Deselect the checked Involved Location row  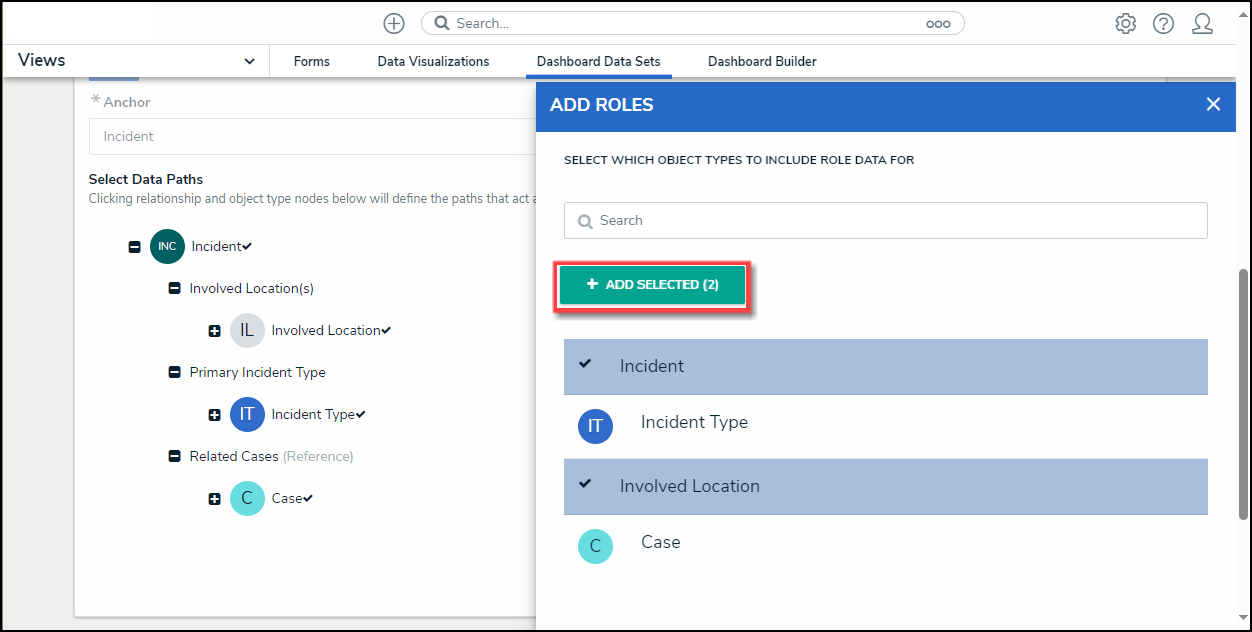[885, 486]
